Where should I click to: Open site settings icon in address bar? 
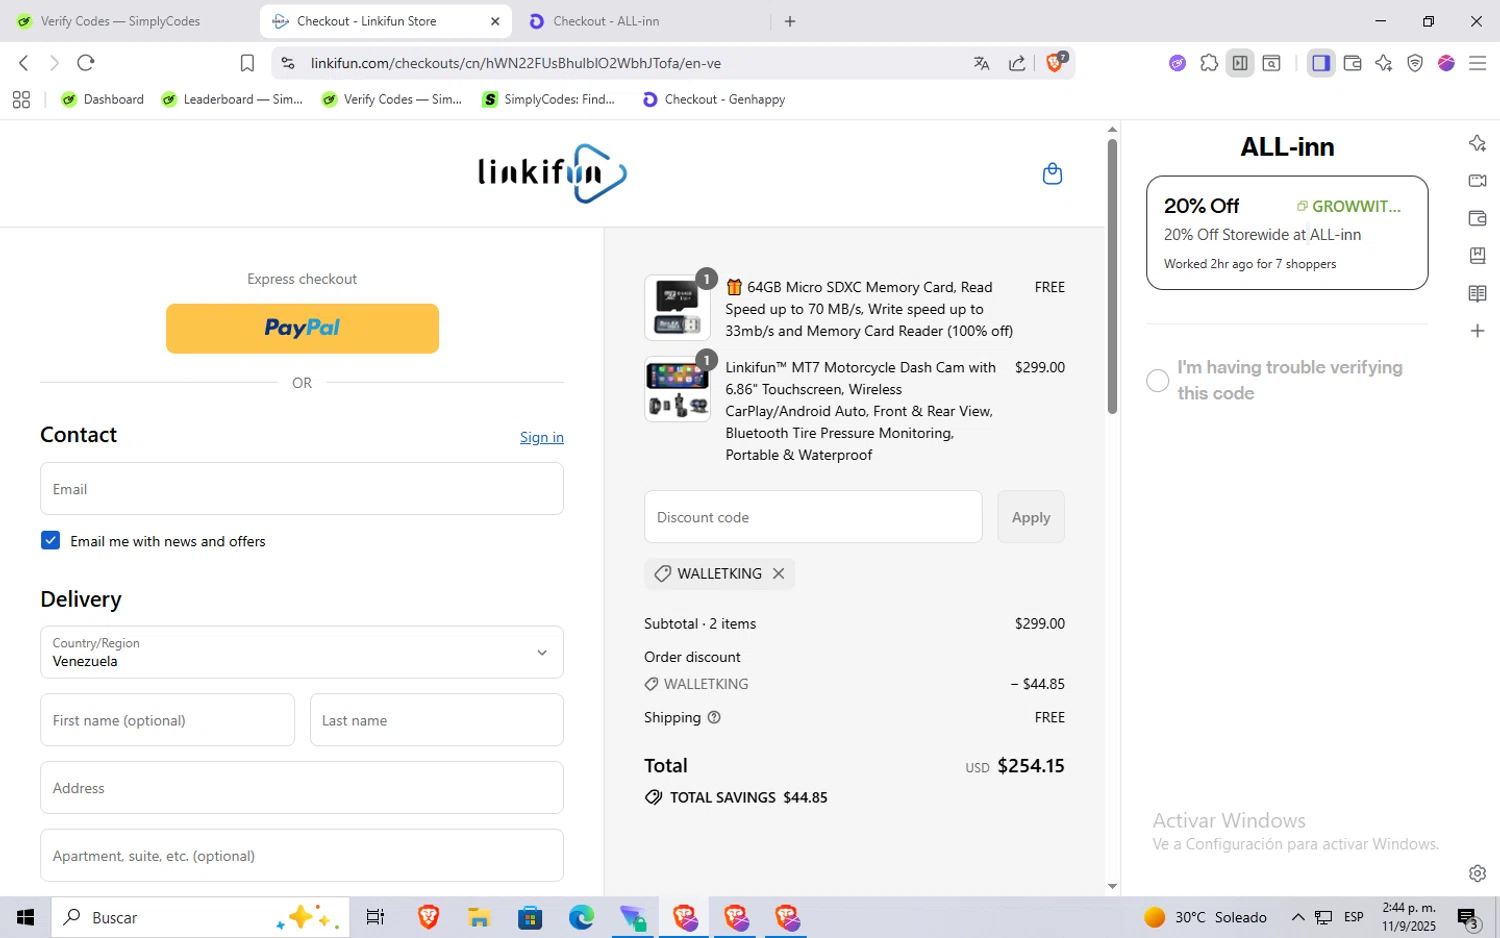[x=288, y=63]
